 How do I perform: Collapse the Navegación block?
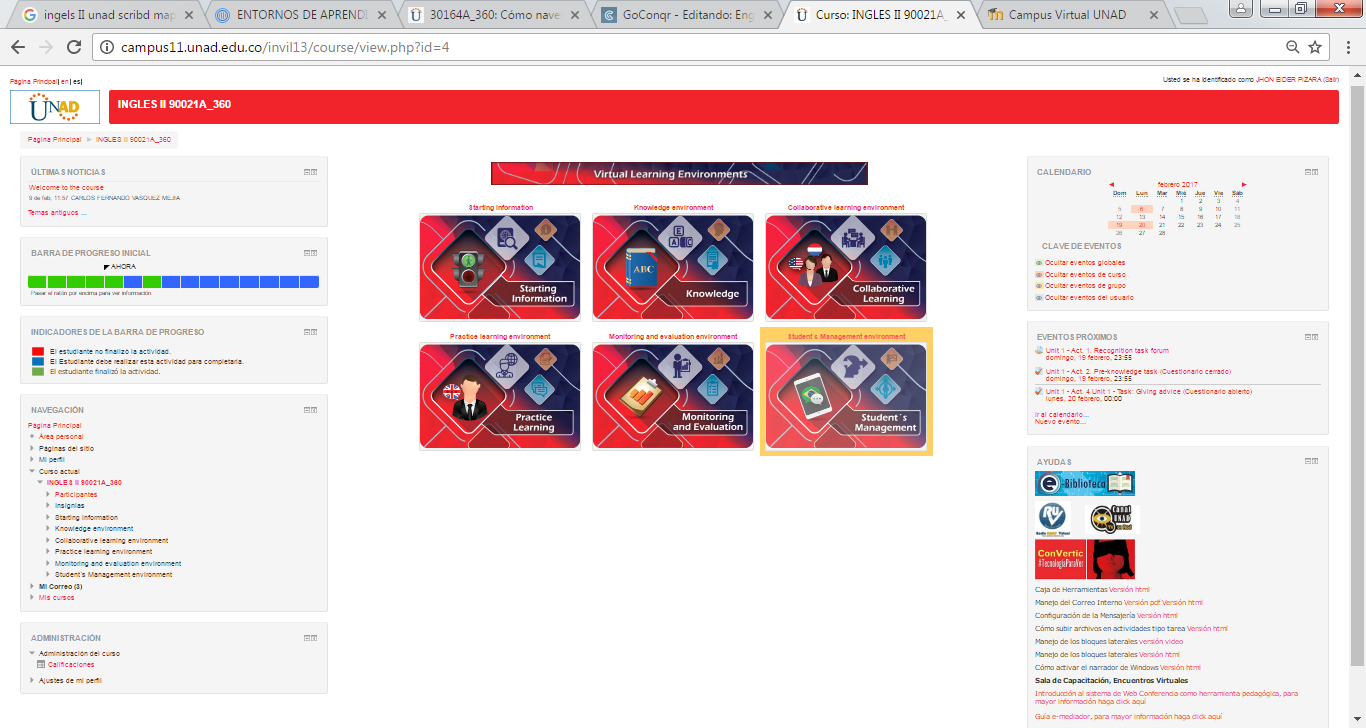tap(307, 410)
